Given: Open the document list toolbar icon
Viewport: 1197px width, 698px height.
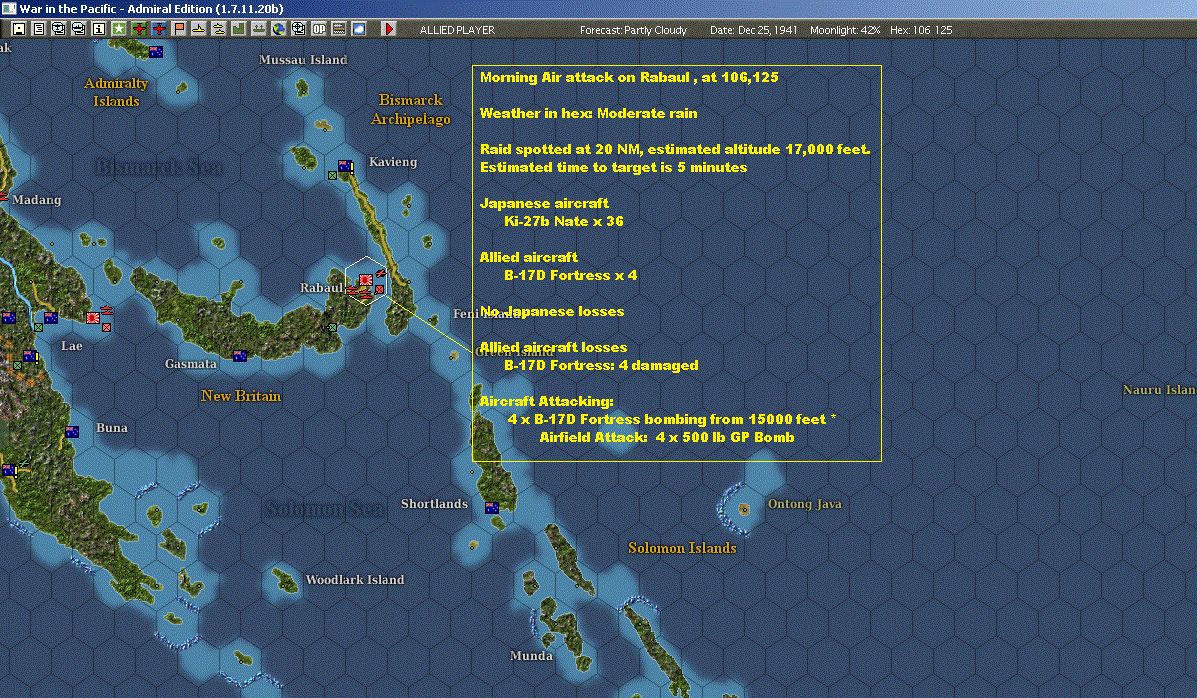Looking at the screenshot, I should [x=39, y=29].
